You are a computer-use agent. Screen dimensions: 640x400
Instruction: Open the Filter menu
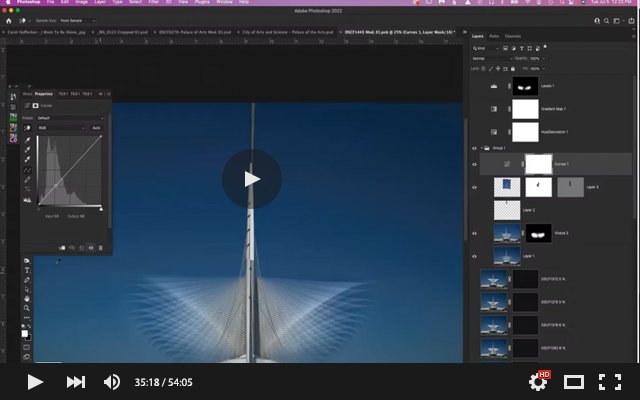tap(153, 2)
